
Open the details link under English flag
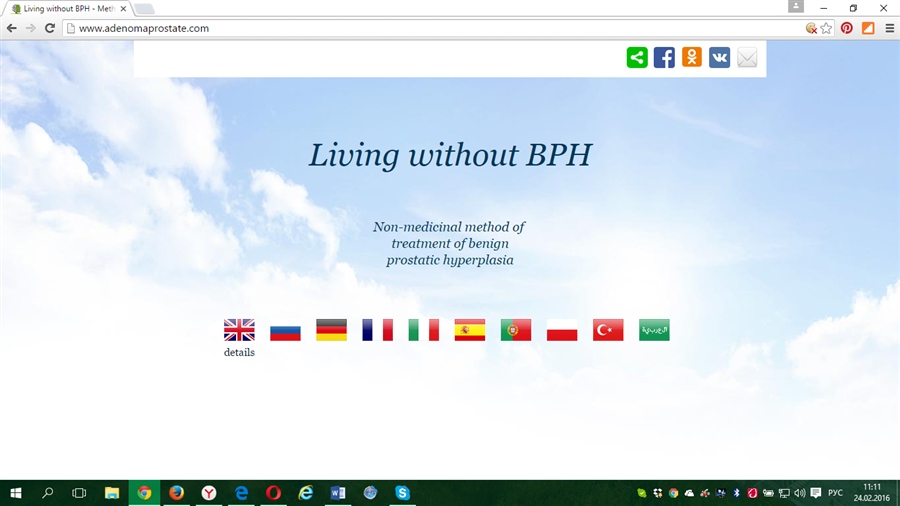(x=239, y=353)
